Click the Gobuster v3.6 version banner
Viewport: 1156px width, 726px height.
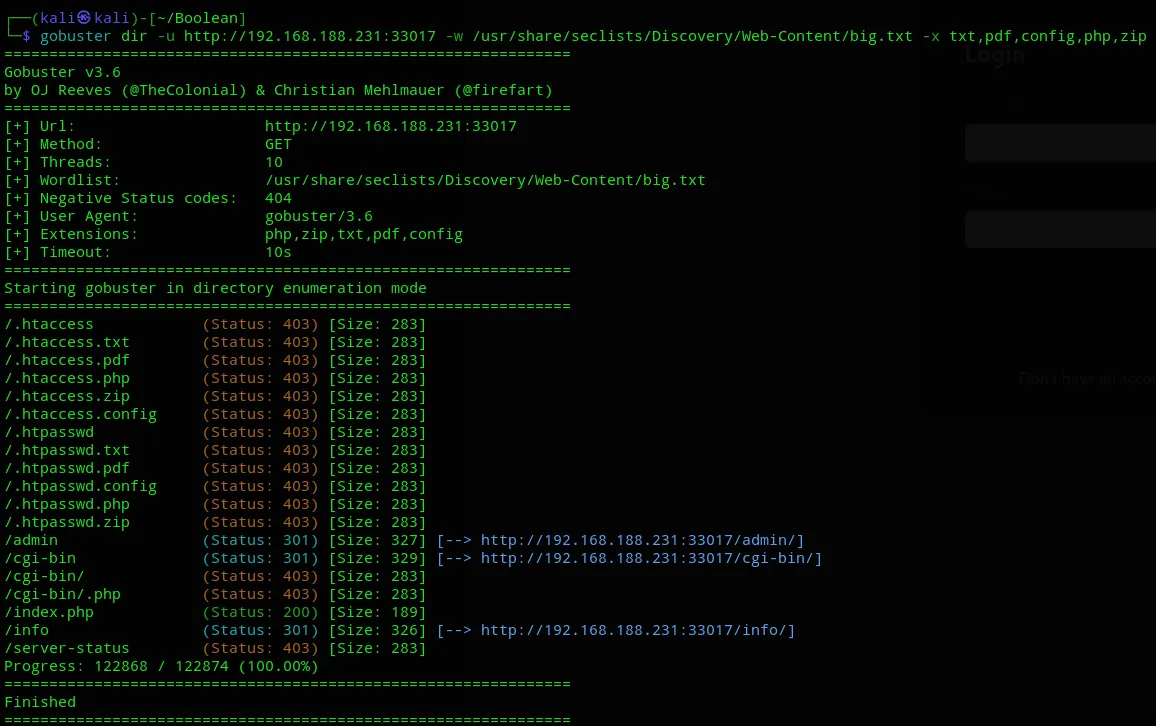62,72
